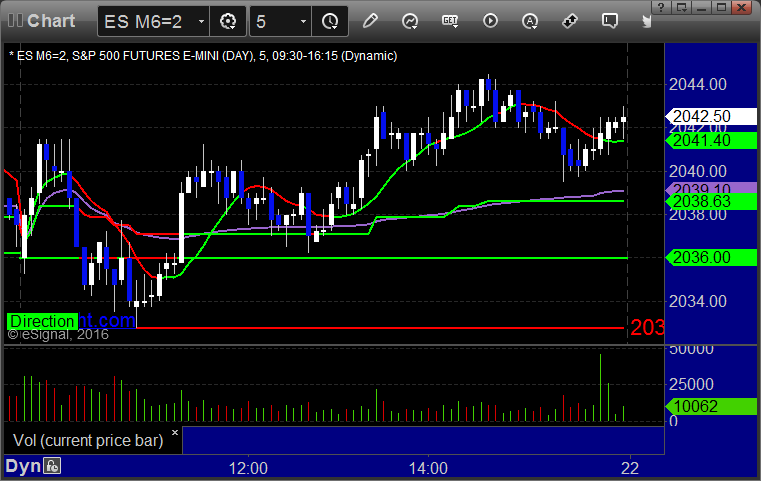761x481 pixels.
Task: Click the Dyn label at bottom left
Action: click(x=23, y=466)
